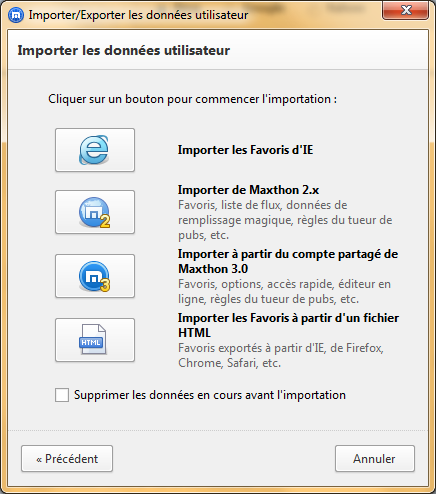Select the Importer de Maxthon 2.x heading
Viewport: 436px width, 494px height.
coord(248,190)
